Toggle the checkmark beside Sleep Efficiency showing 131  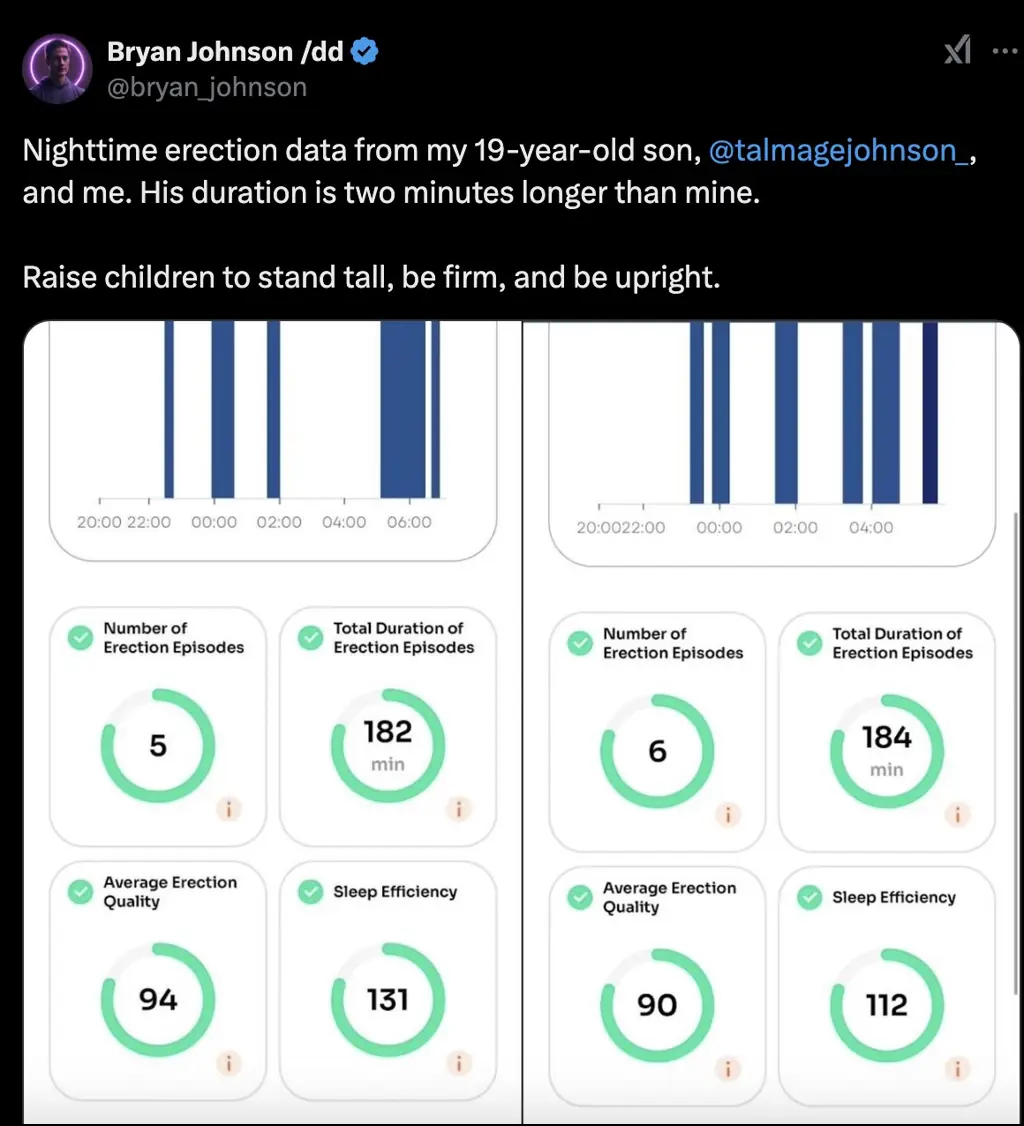coord(310,891)
